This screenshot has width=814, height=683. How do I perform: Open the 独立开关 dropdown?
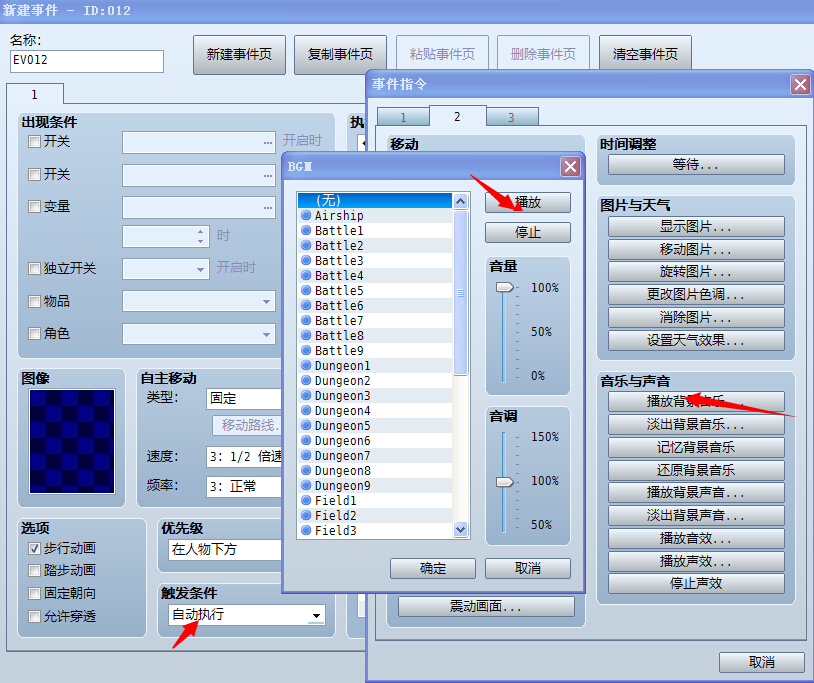click(x=166, y=269)
